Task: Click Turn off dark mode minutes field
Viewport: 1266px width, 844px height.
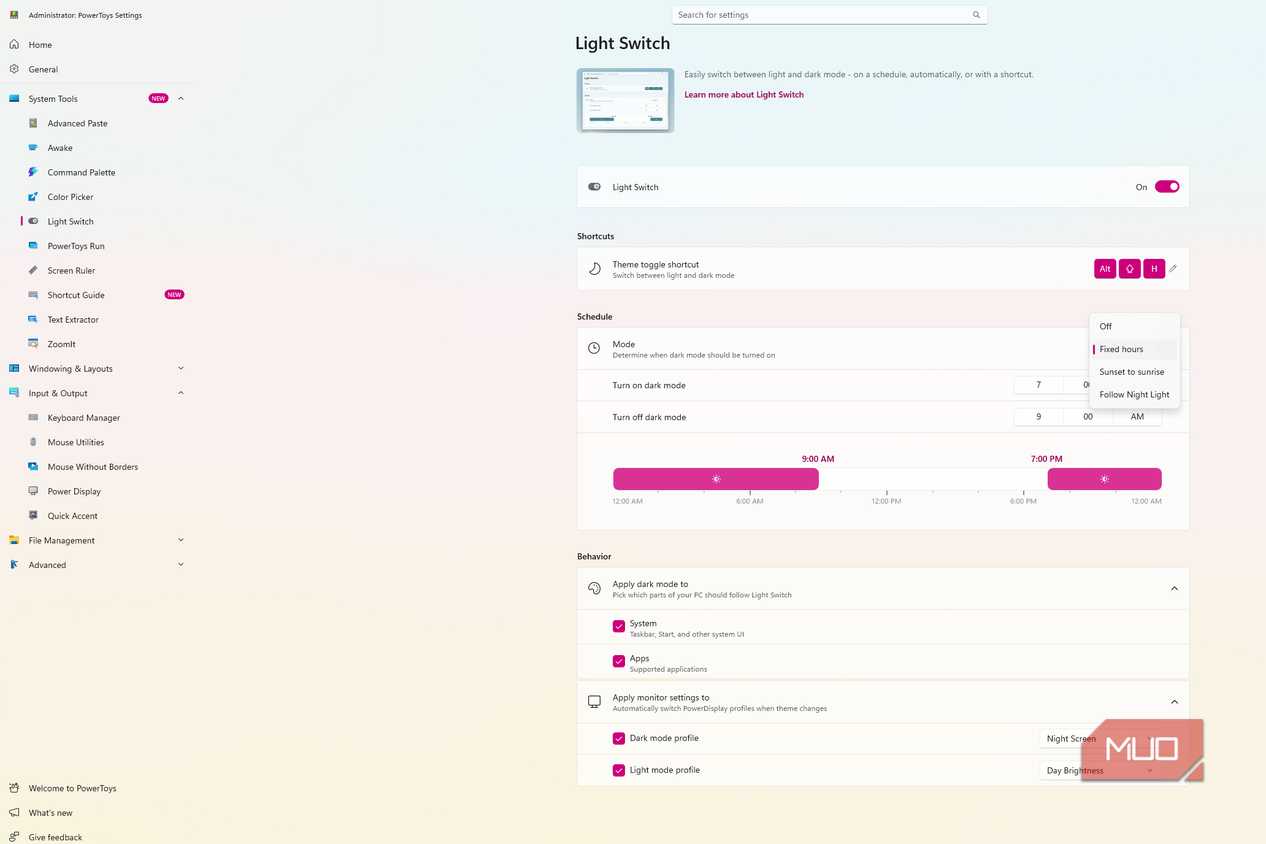Action: (x=1088, y=417)
